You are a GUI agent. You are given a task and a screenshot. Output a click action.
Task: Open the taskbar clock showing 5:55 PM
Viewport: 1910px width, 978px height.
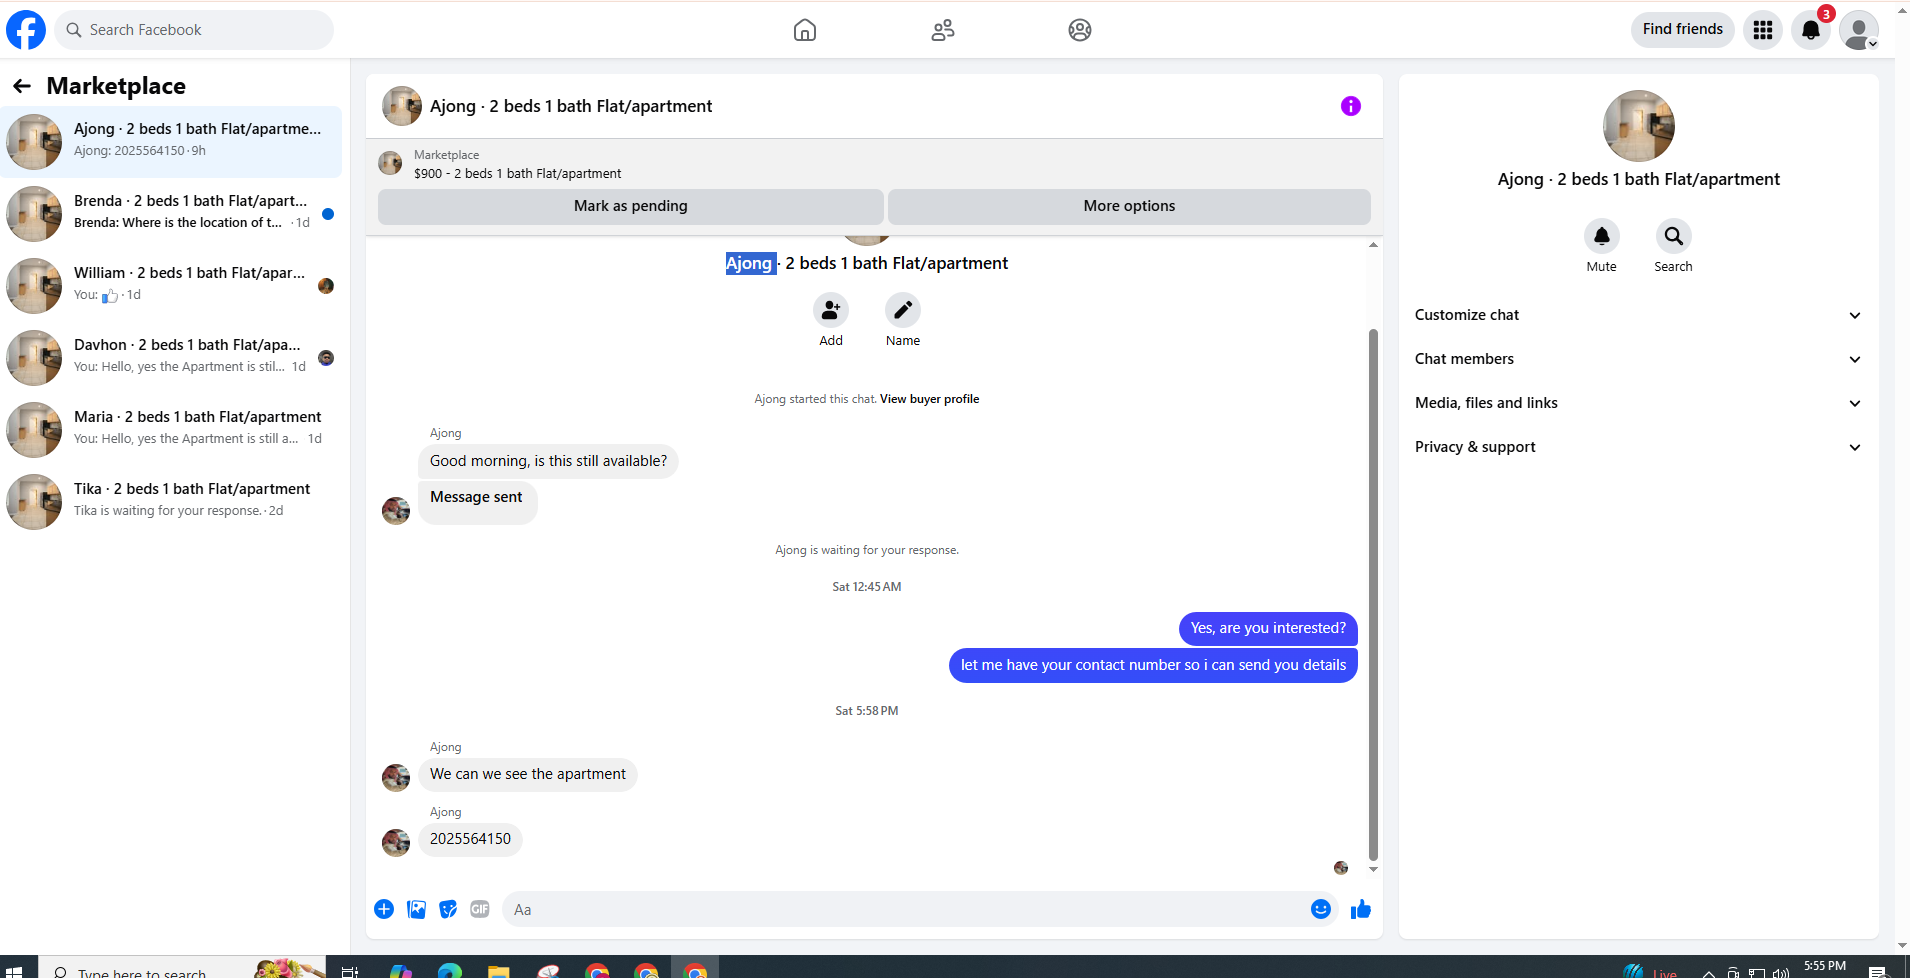(x=1825, y=967)
